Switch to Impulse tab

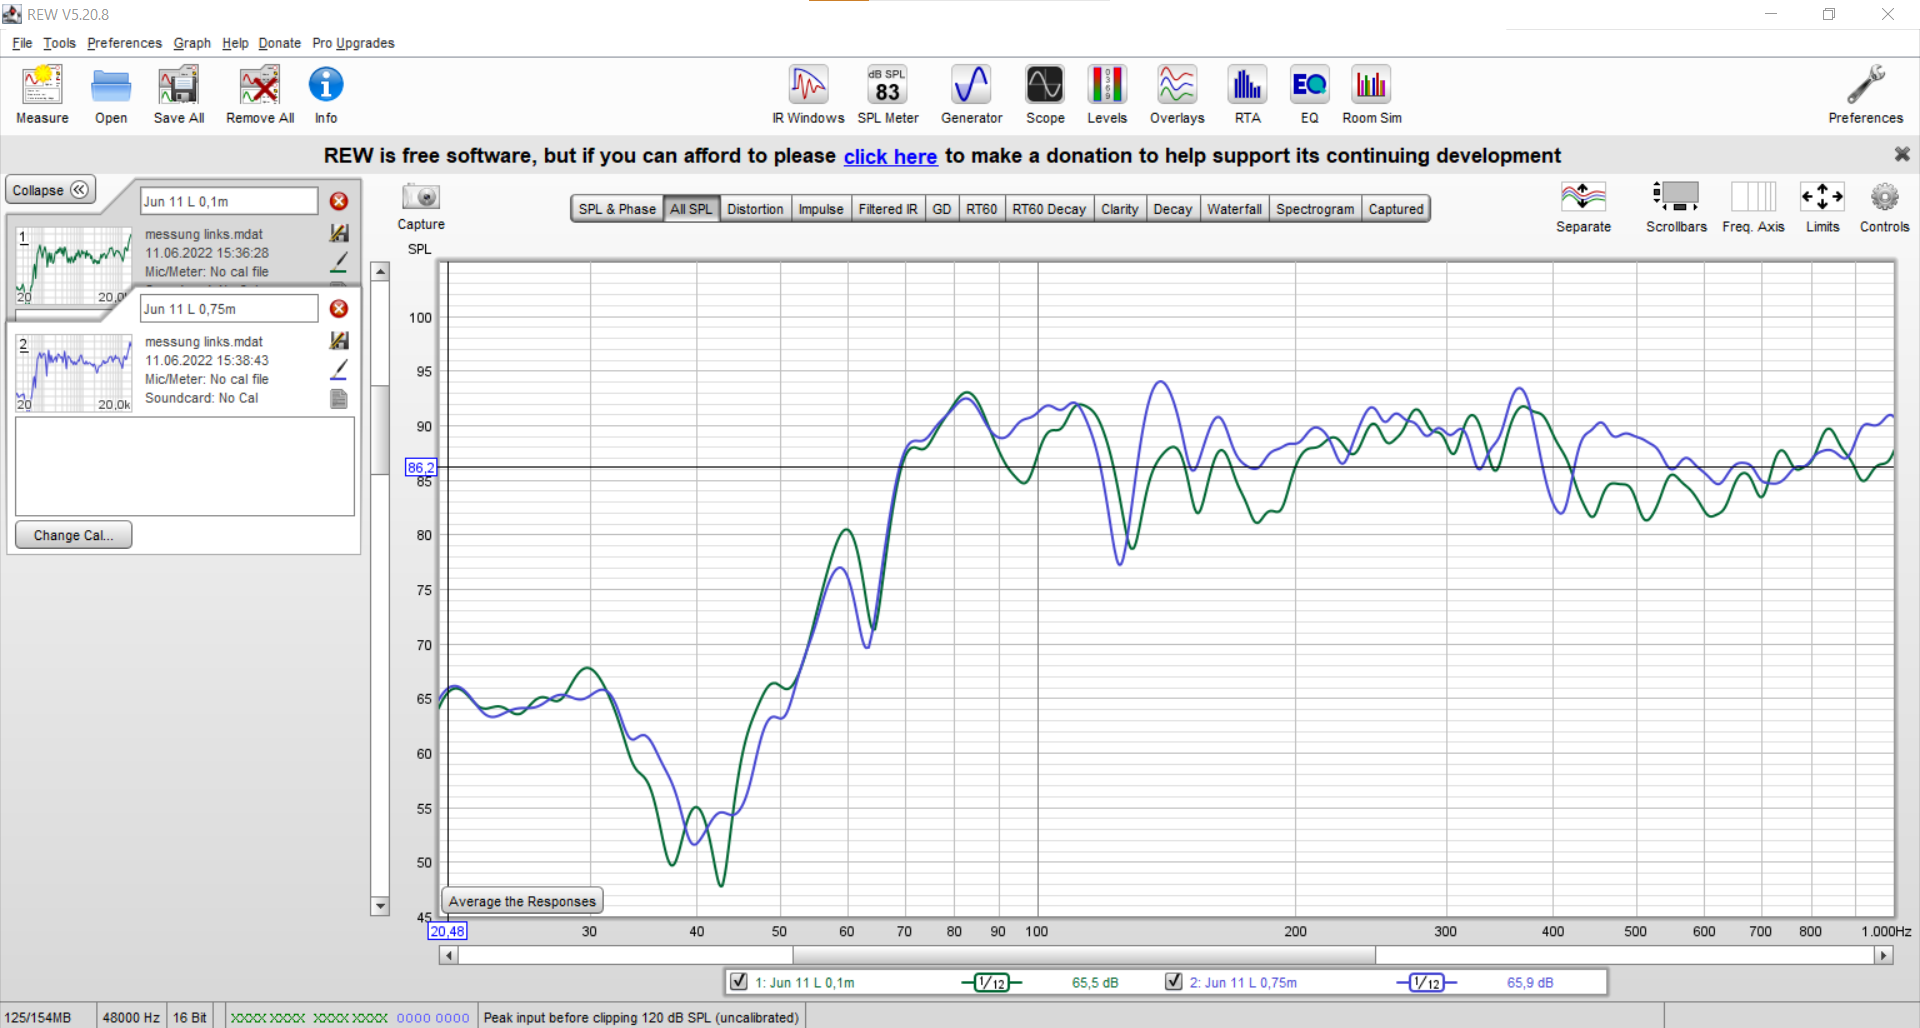click(821, 209)
